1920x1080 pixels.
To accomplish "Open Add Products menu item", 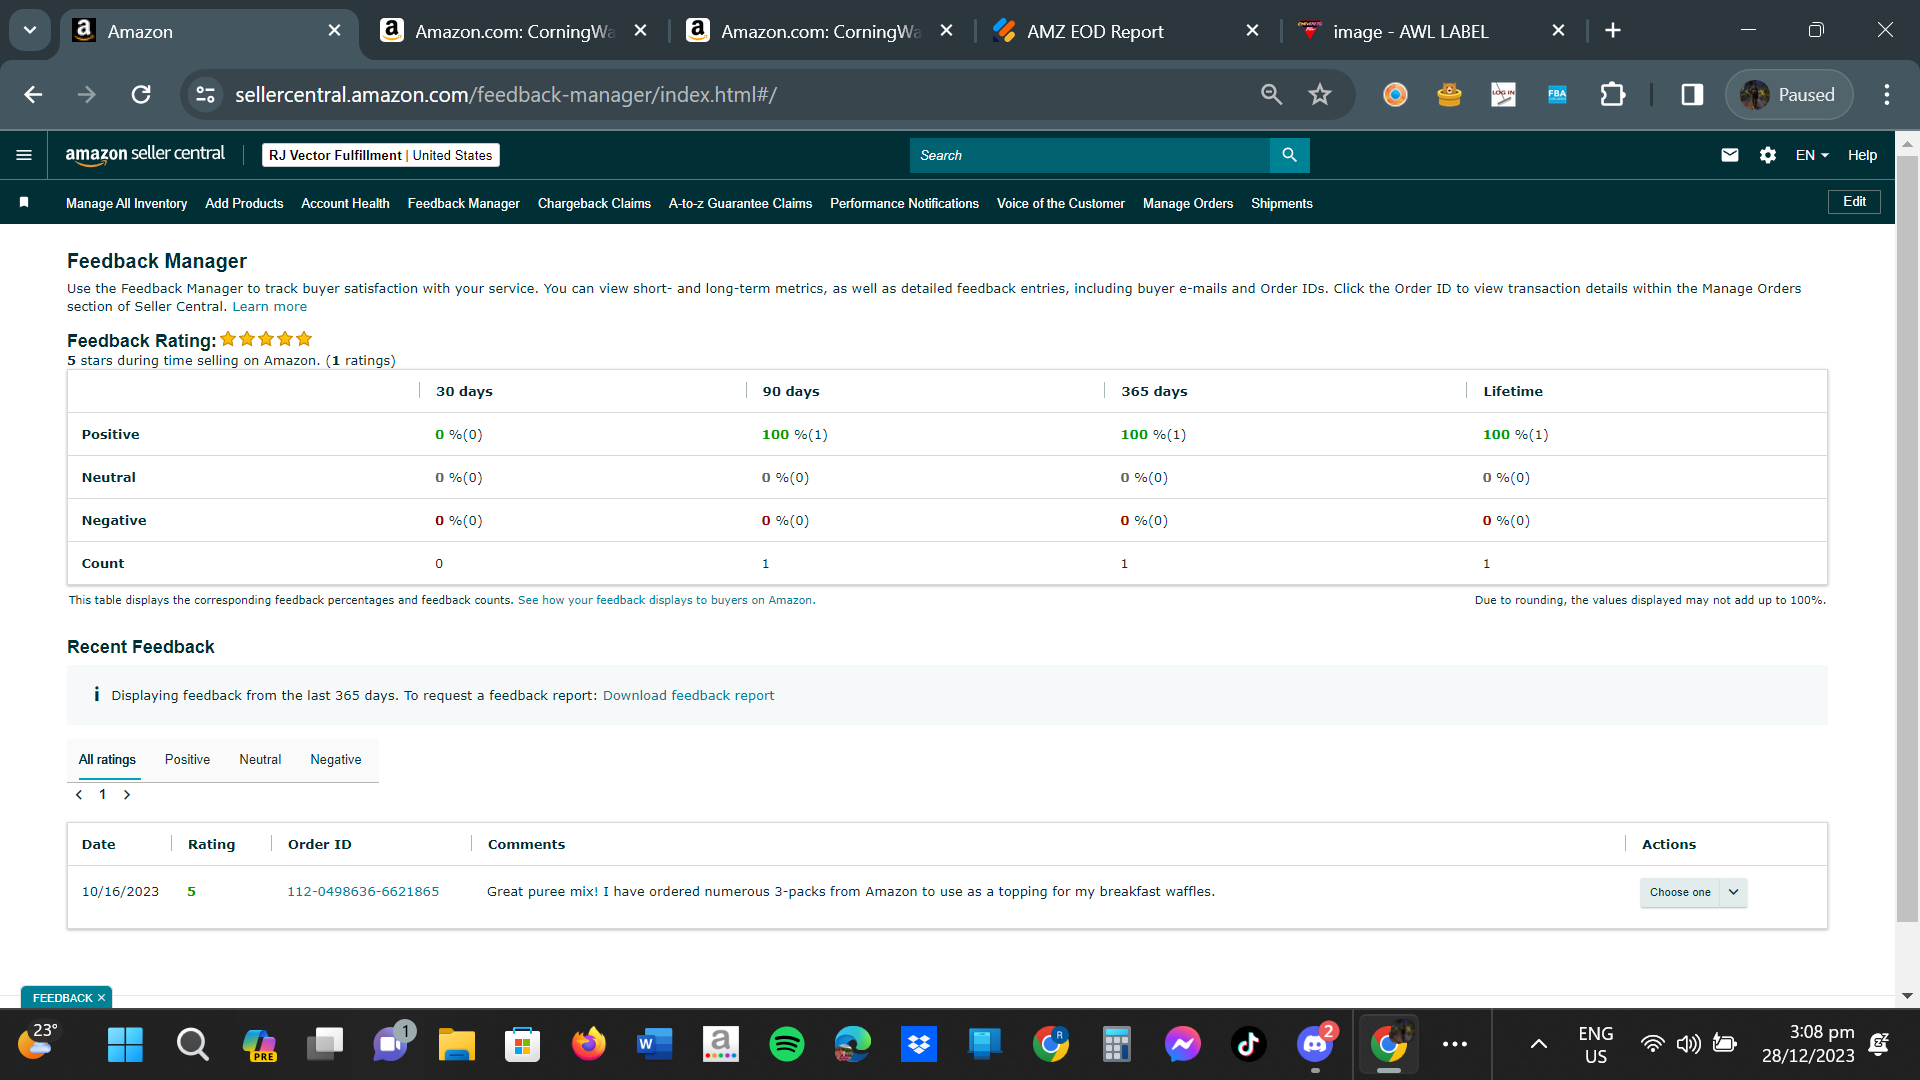I will coord(244,203).
